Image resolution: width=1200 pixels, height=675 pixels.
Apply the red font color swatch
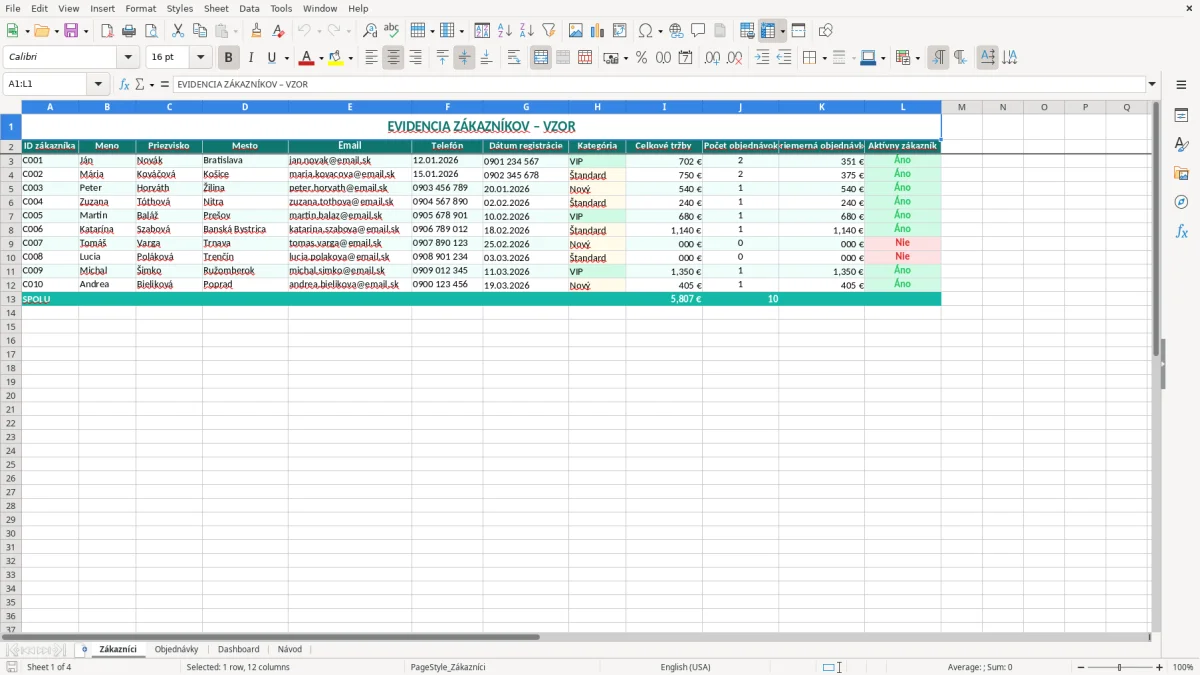click(x=307, y=58)
